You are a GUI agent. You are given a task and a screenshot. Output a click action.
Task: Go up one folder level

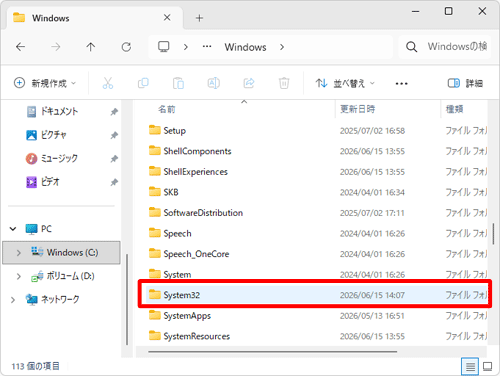coord(91,47)
